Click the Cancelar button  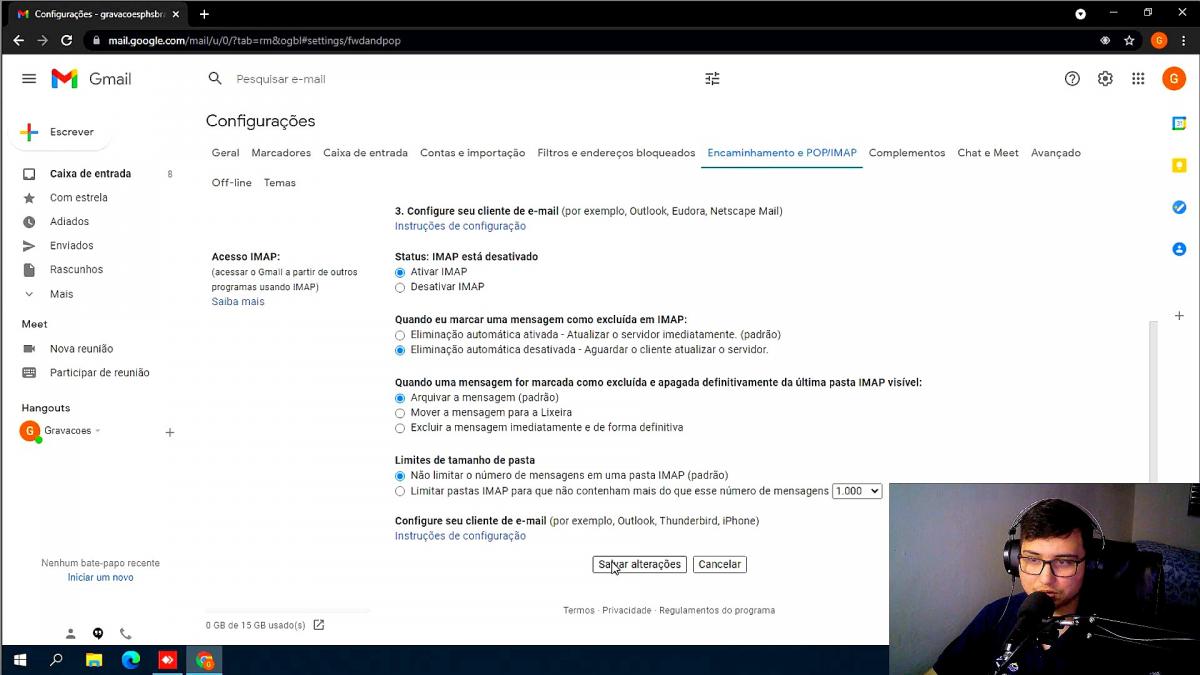point(720,564)
